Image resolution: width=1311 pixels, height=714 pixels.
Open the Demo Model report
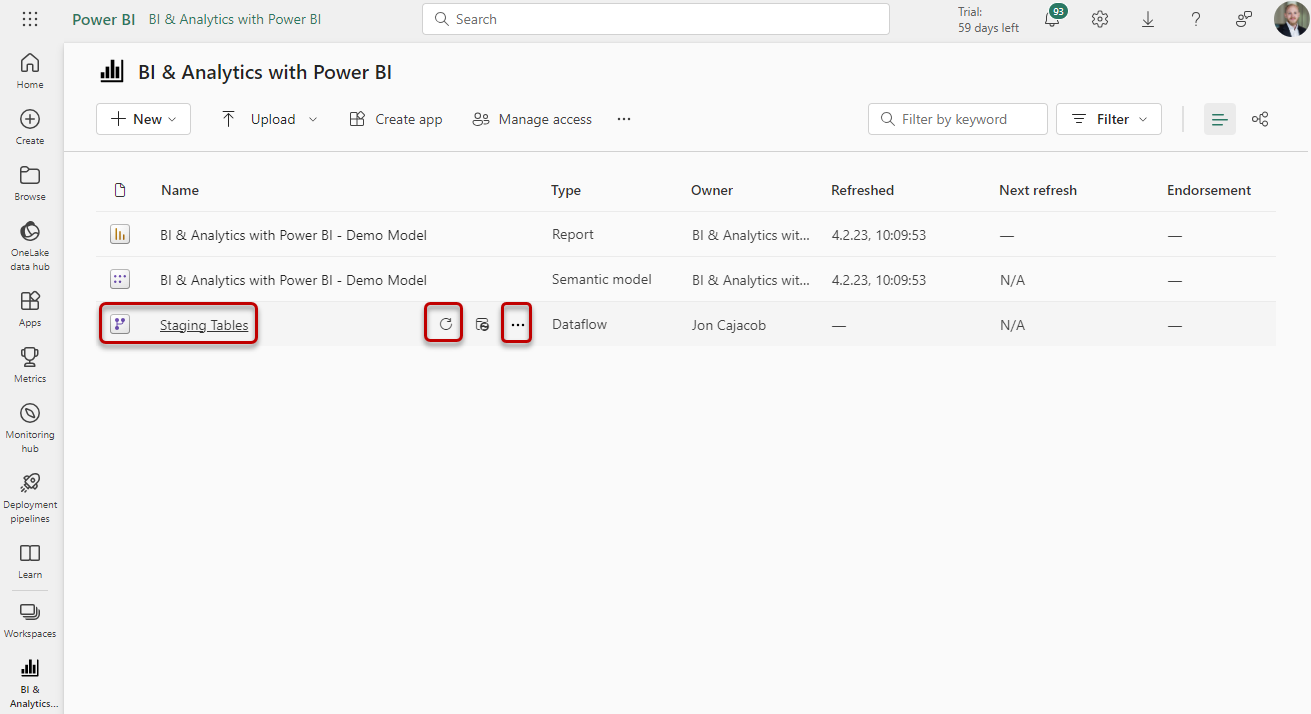(293, 235)
